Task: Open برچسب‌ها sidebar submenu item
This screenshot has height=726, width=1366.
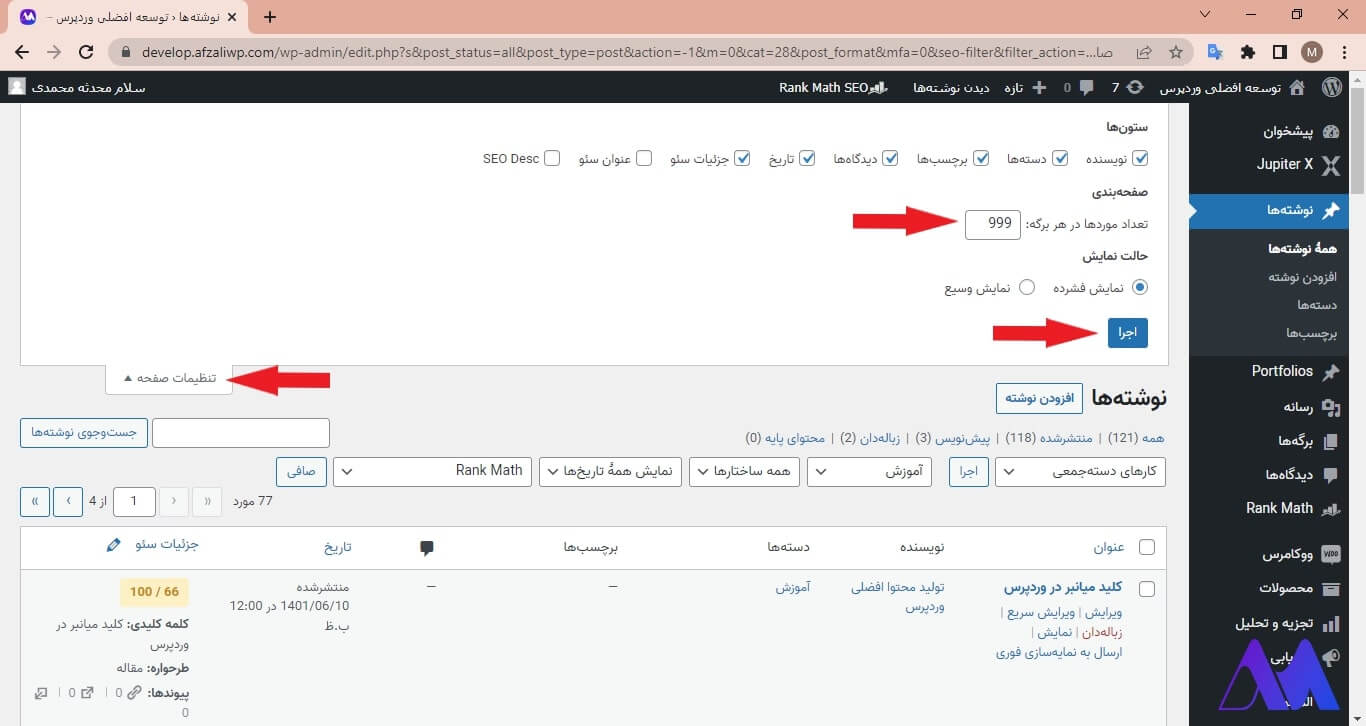Action: pos(1312,333)
